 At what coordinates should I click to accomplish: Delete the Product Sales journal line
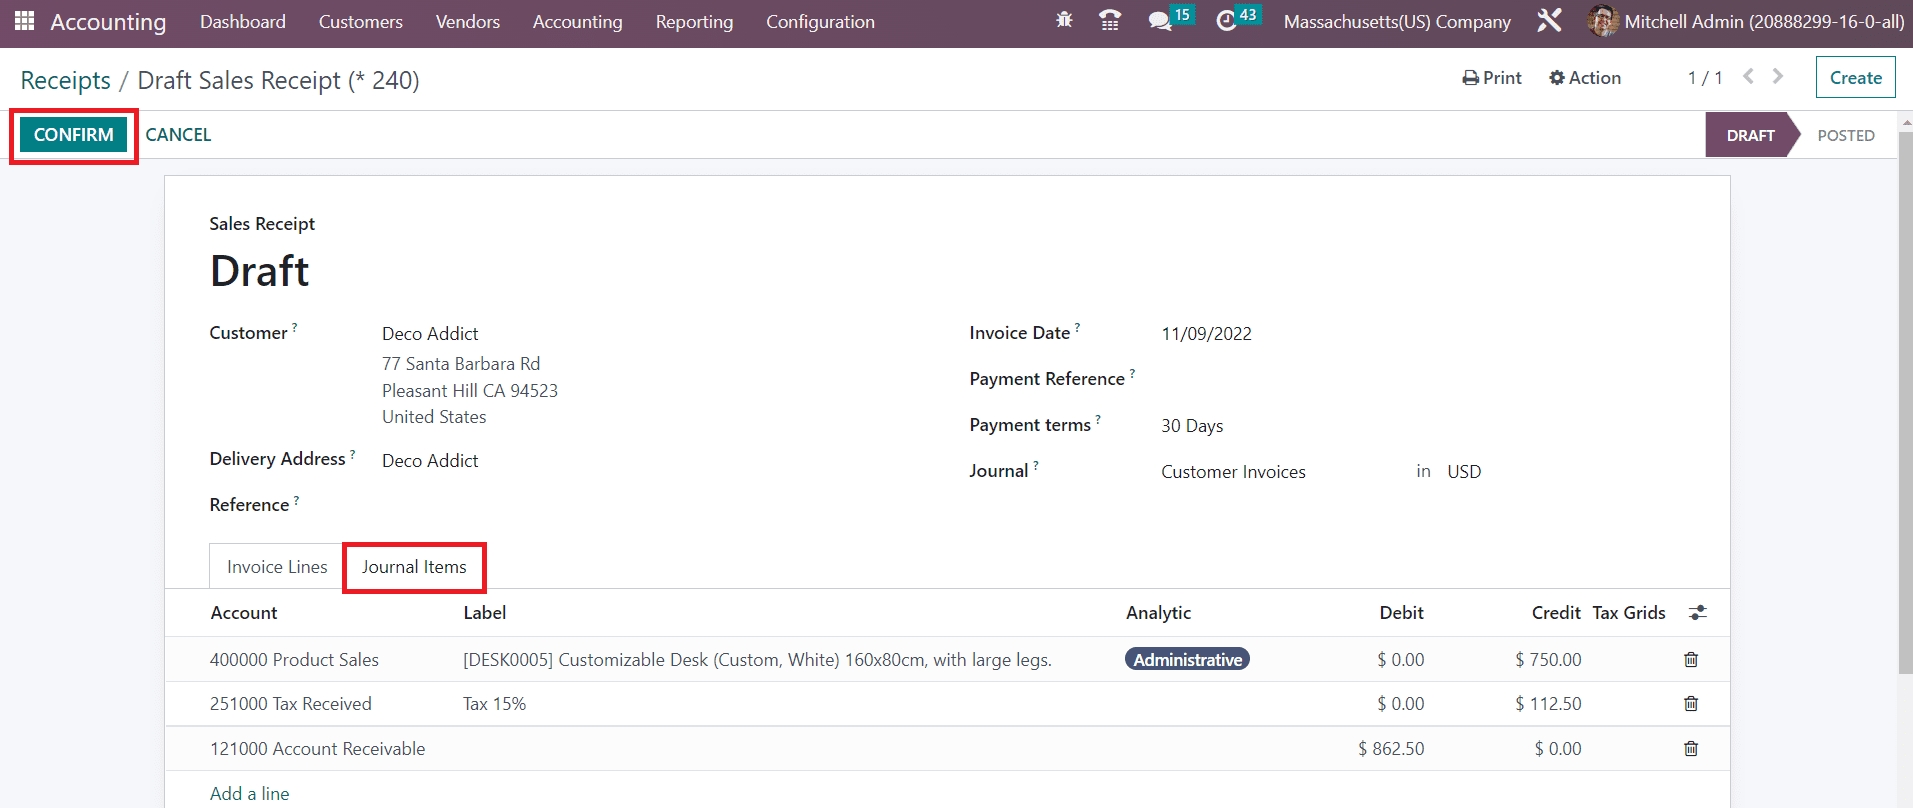pyautogui.click(x=1691, y=660)
